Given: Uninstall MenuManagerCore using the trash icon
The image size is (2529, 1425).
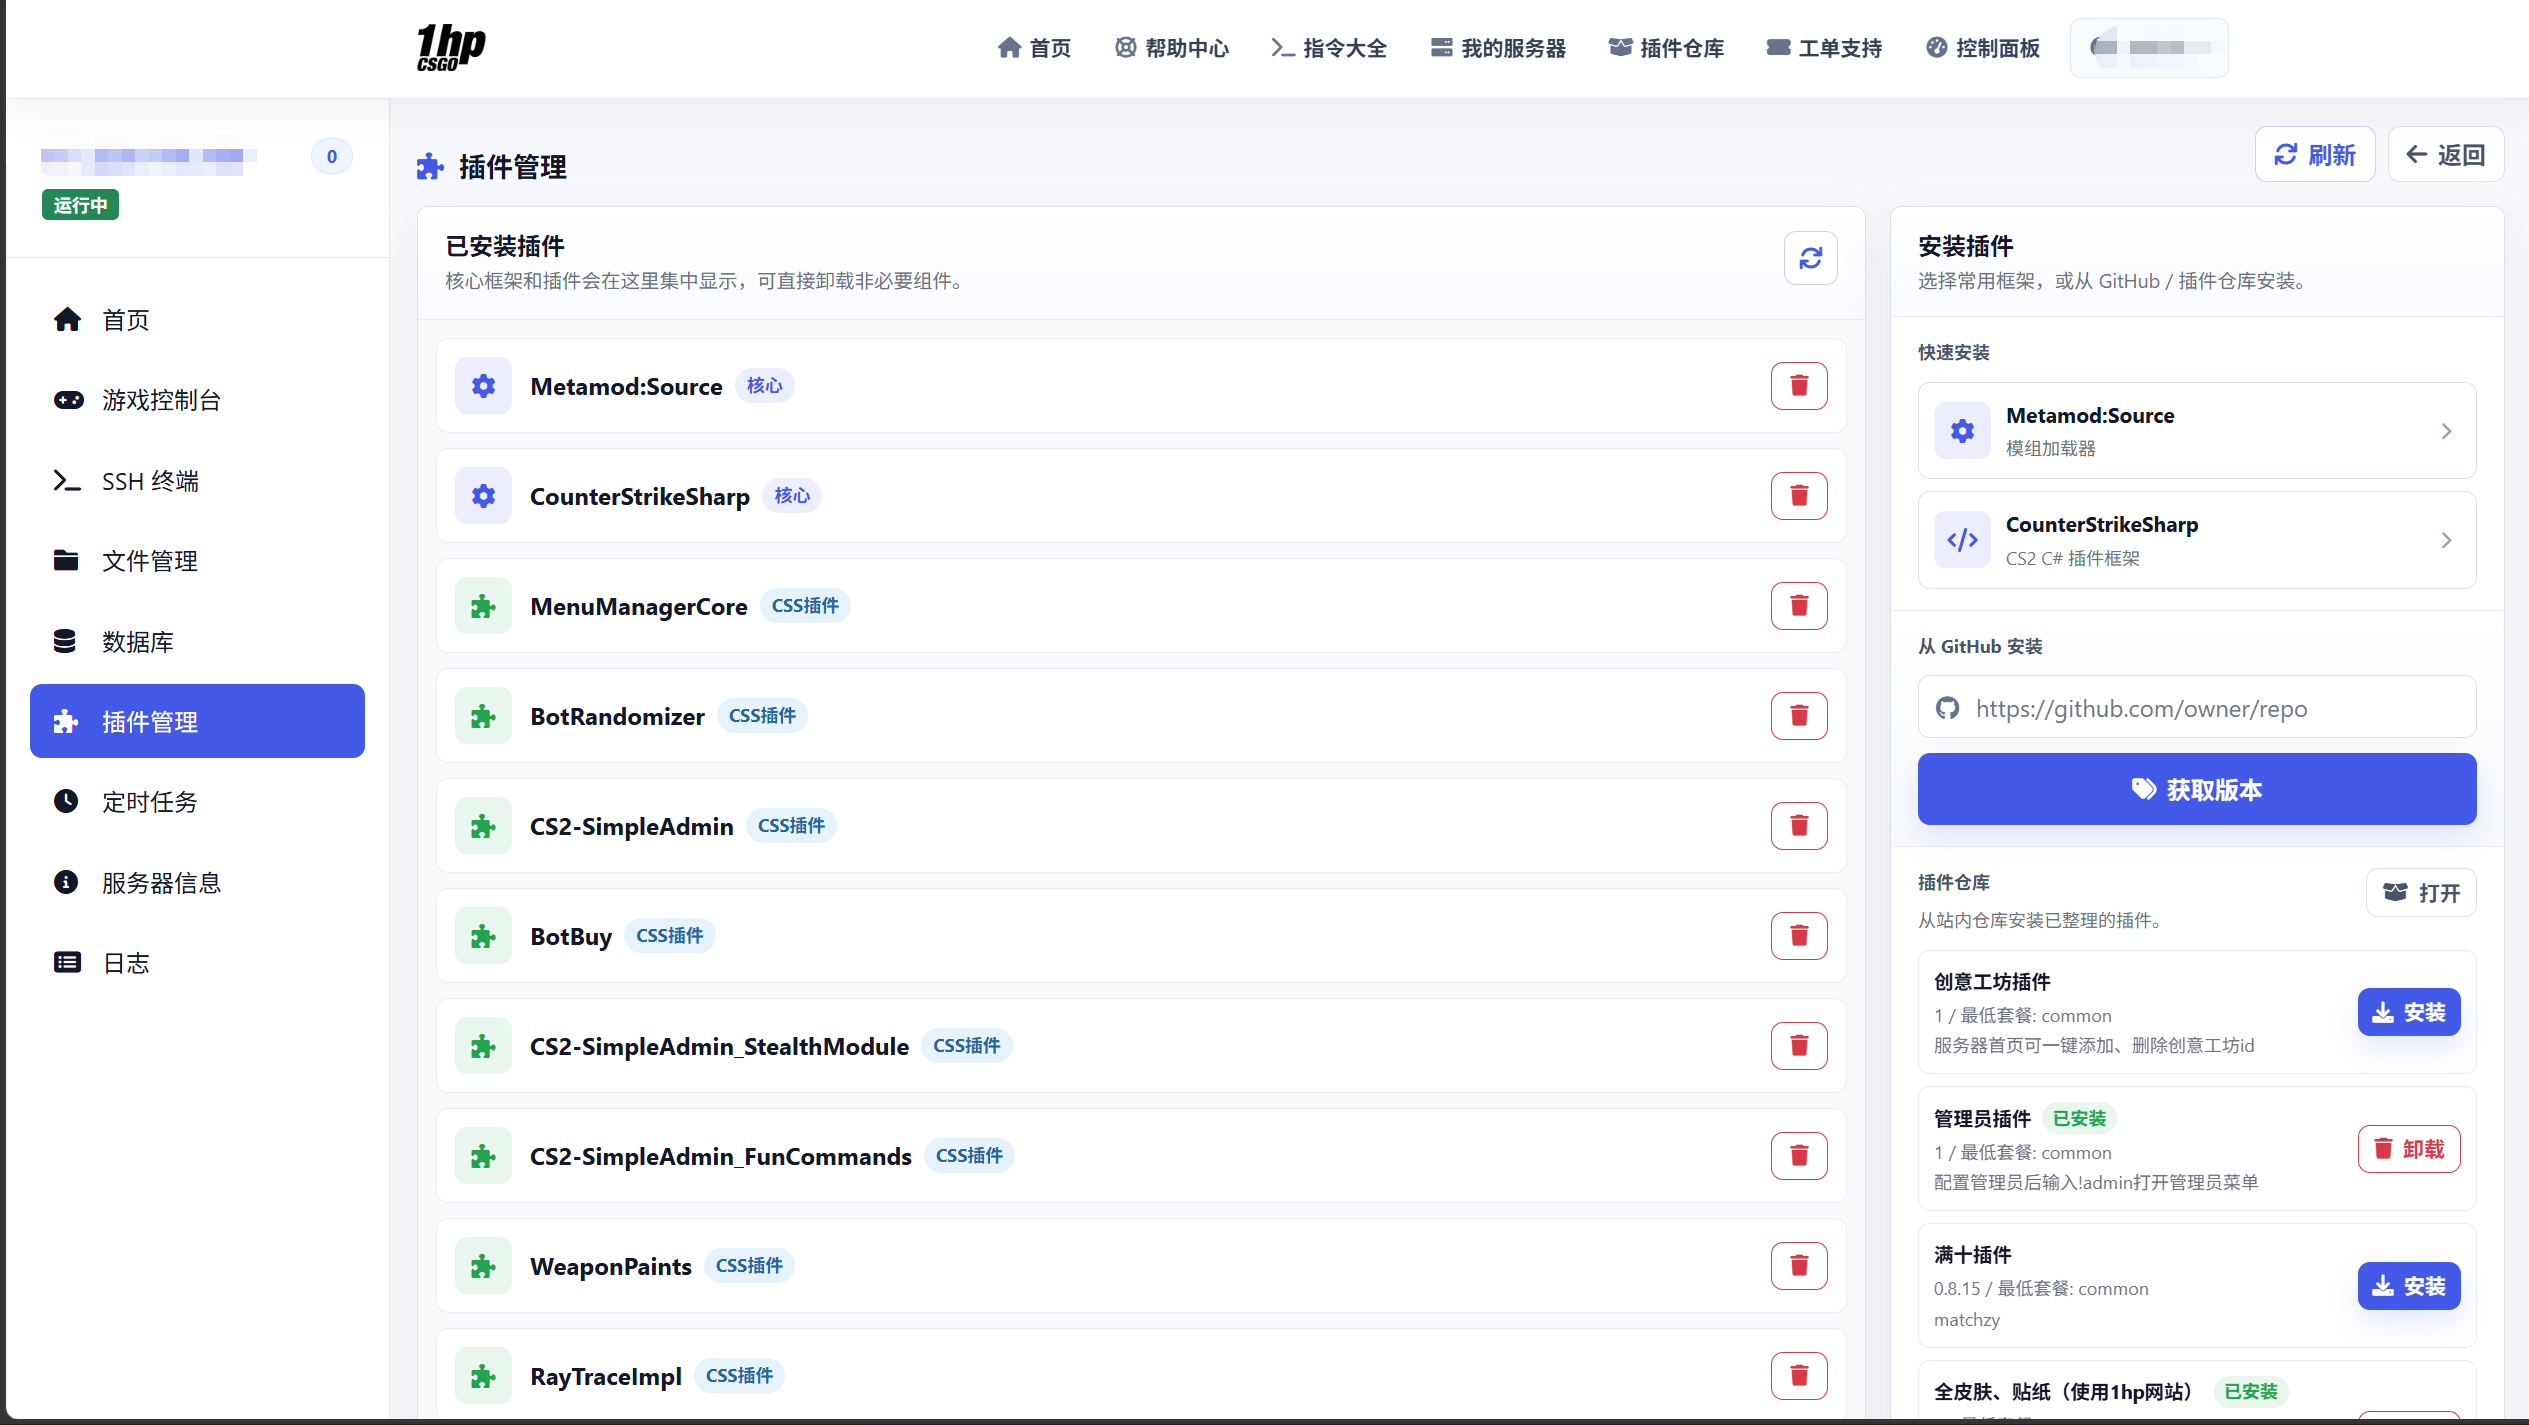Looking at the screenshot, I should (1799, 606).
